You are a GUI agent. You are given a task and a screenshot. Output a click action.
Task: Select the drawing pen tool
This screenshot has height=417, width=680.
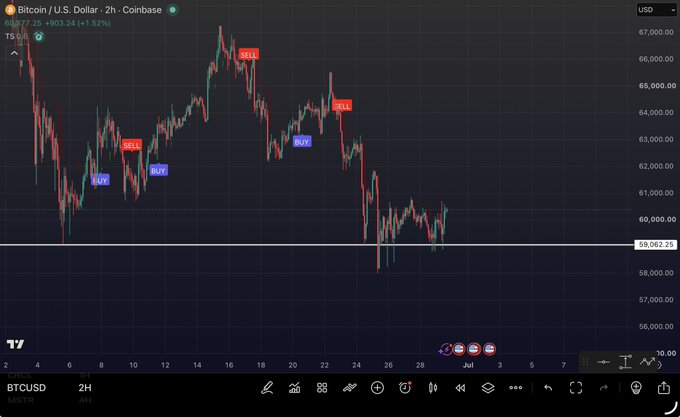pos(267,388)
